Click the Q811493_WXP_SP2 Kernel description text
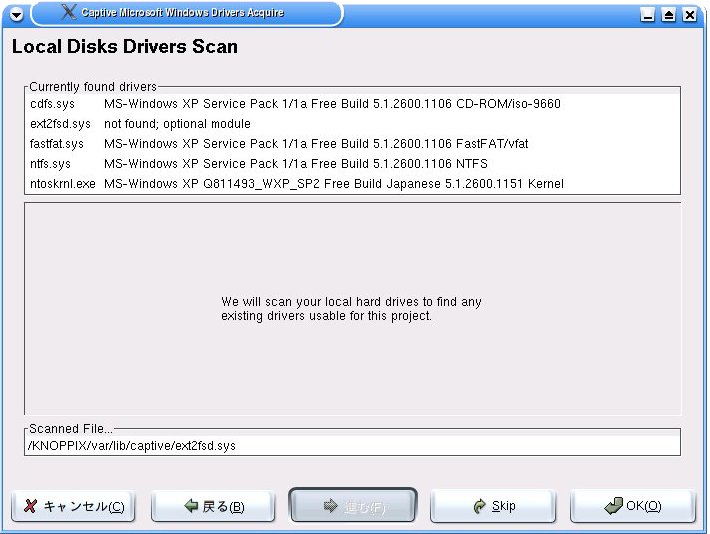 [334, 183]
